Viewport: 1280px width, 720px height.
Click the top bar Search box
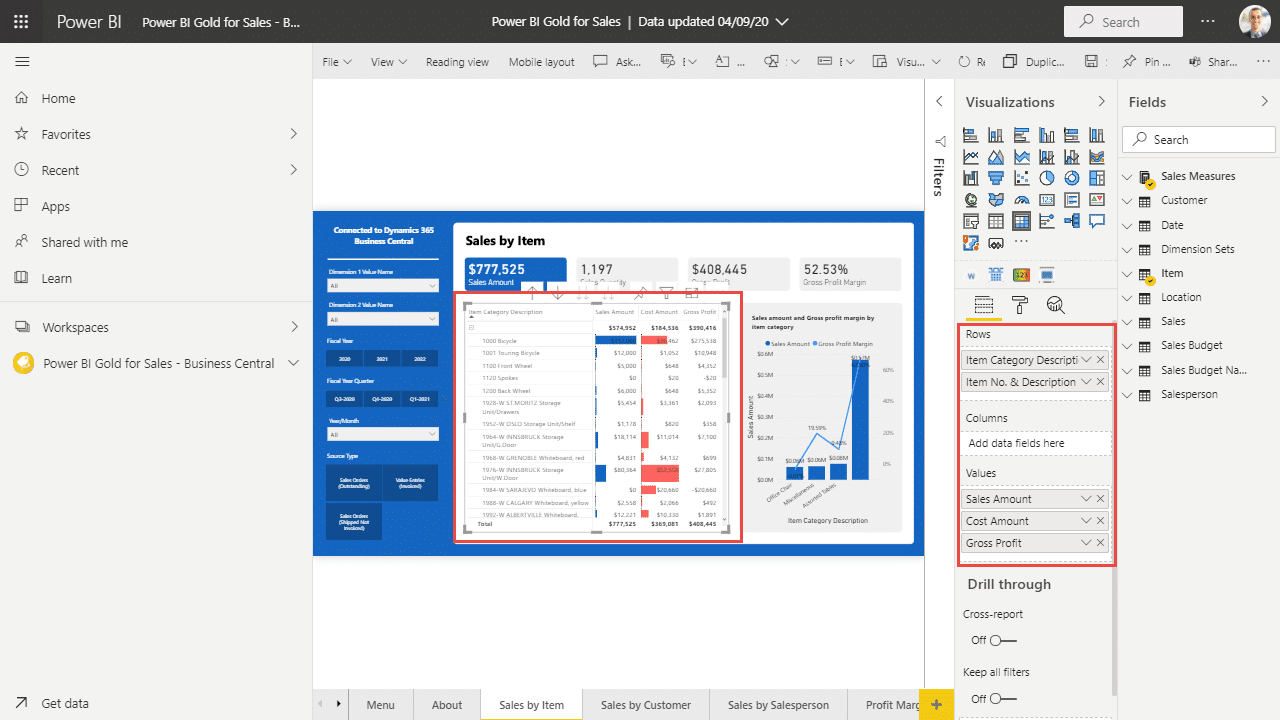[x=1123, y=22]
